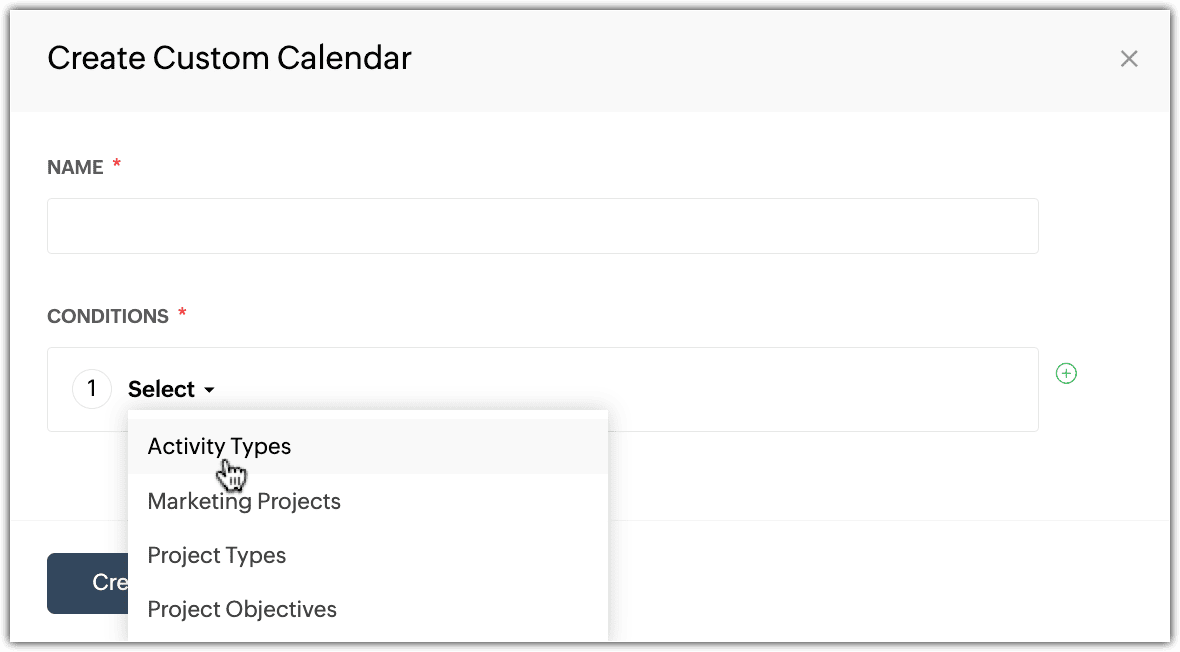Focus the Name text input field
This screenshot has width=1180, height=652.
pyautogui.click(x=542, y=226)
